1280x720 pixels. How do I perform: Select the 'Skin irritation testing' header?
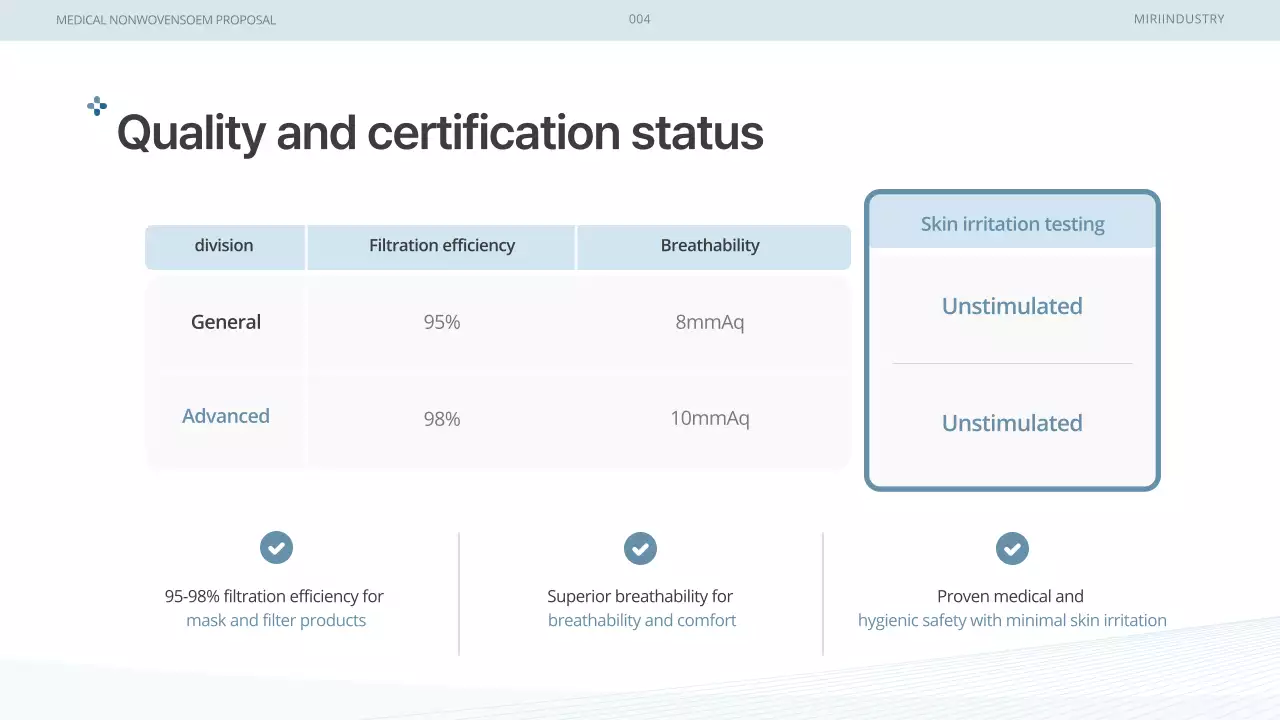[x=1012, y=224]
